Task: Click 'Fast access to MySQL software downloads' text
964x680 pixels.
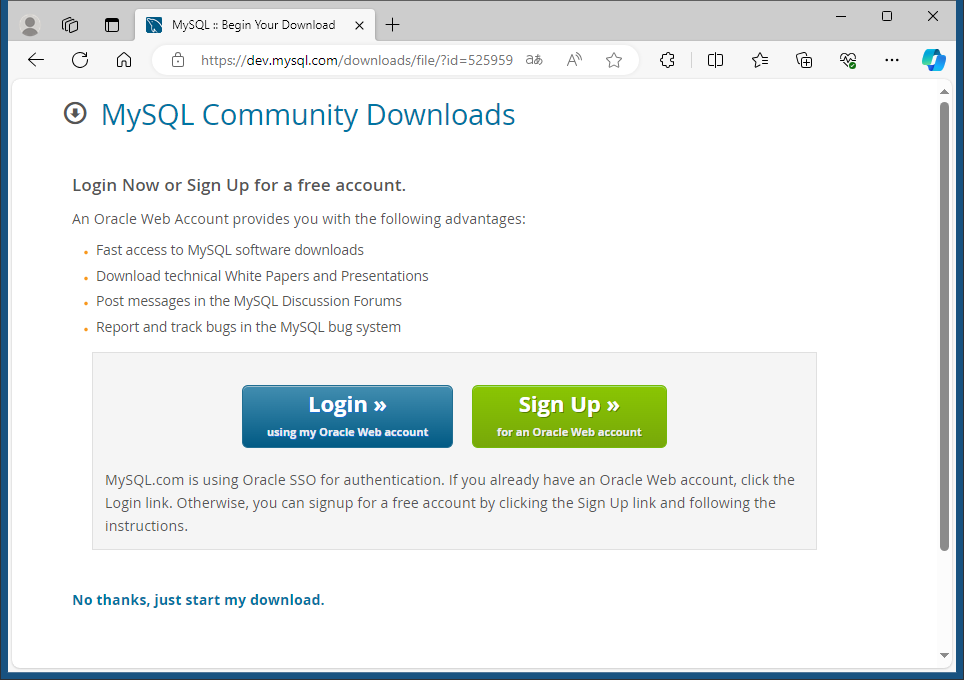Action: tap(230, 250)
